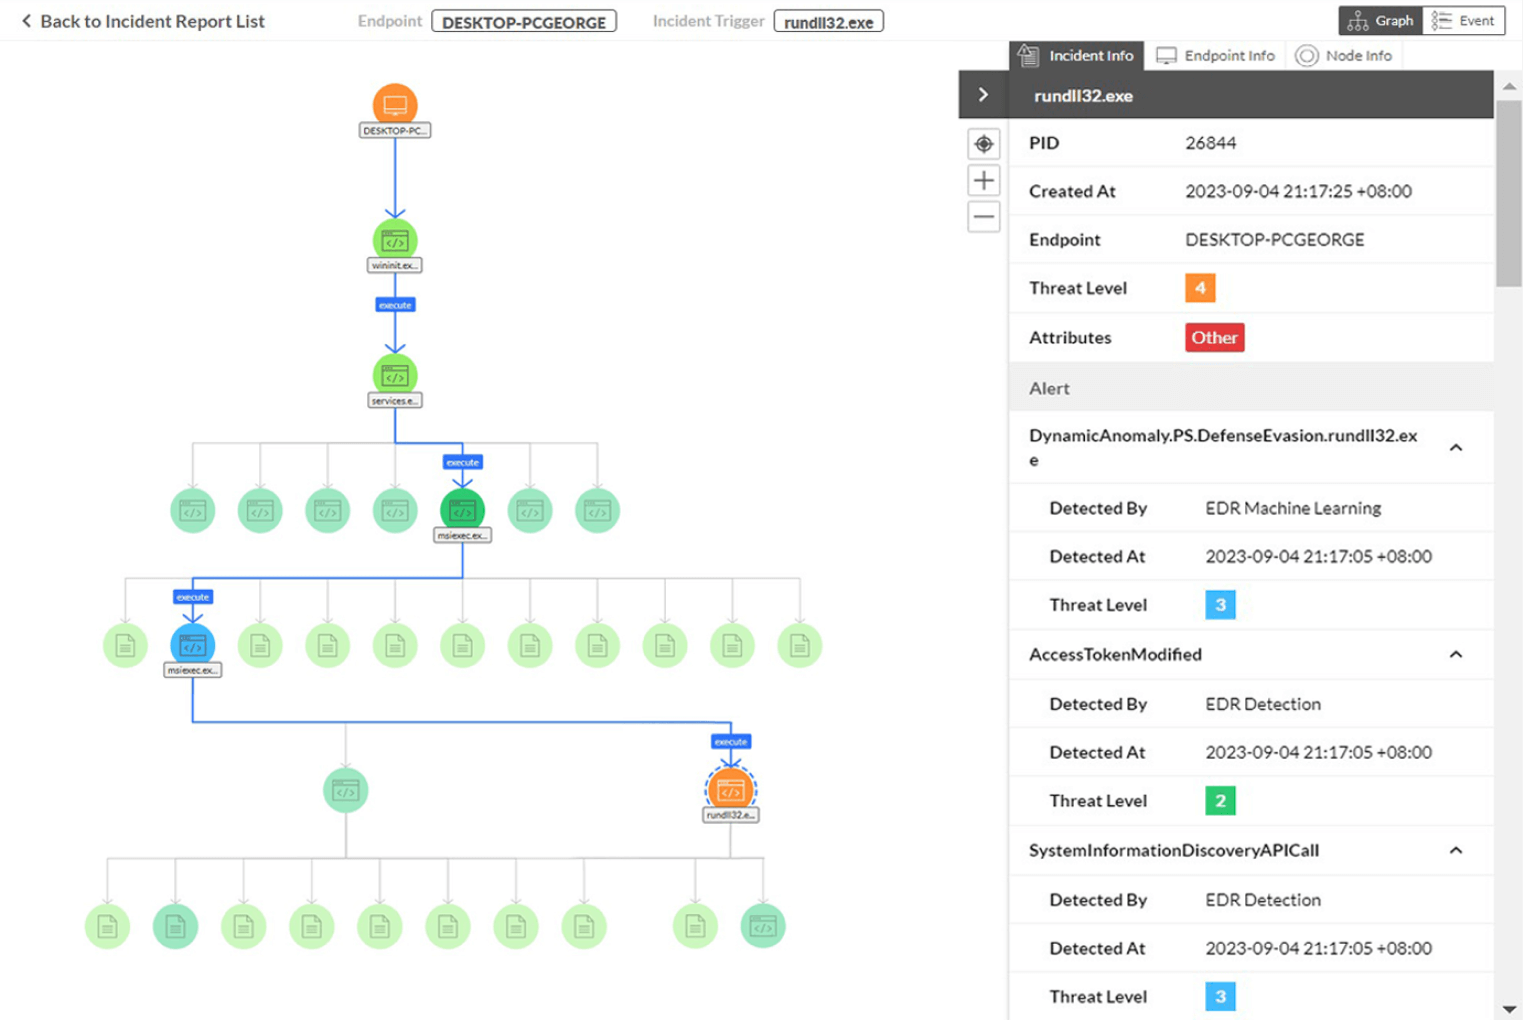Click the blue msiexec.exe process node

[192, 646]
